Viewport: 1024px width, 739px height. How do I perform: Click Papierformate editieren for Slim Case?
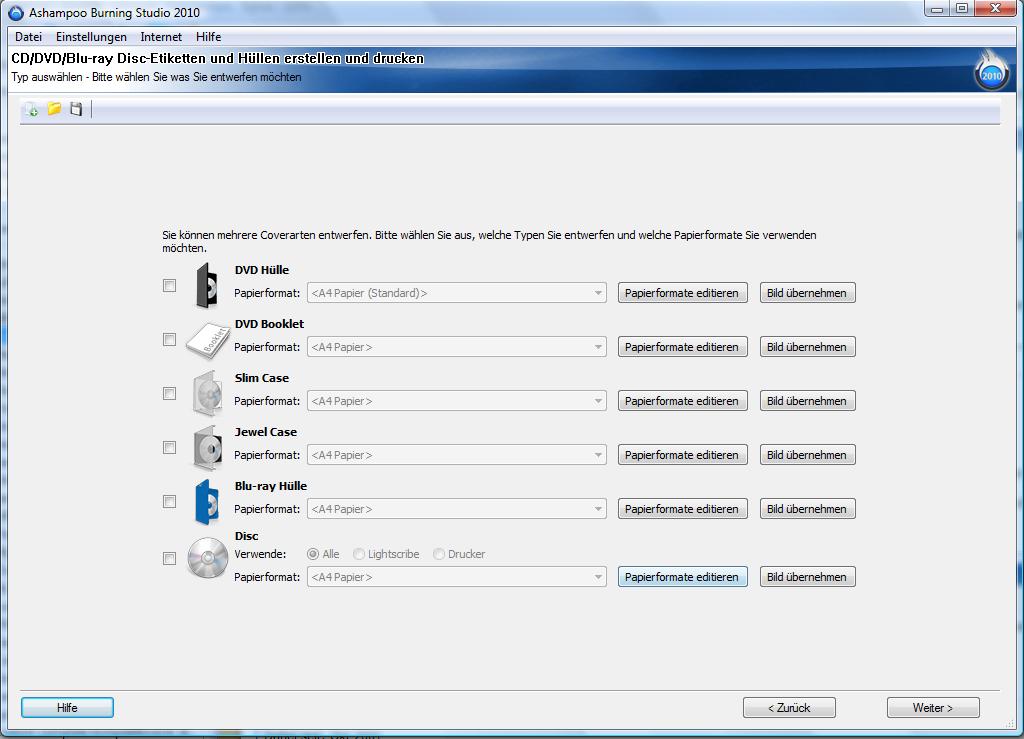point(682,401)
